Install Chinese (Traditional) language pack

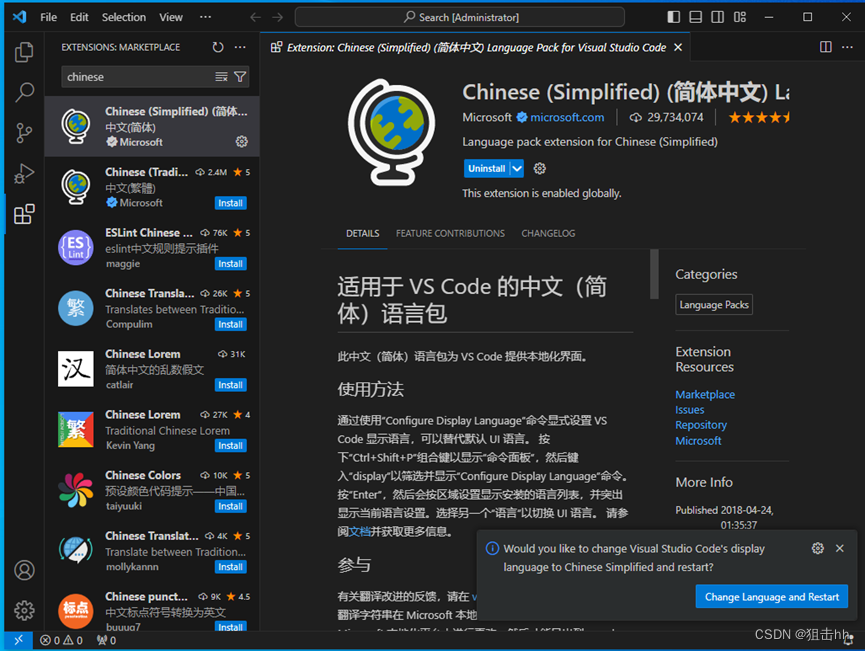click(x=230, y=203)
